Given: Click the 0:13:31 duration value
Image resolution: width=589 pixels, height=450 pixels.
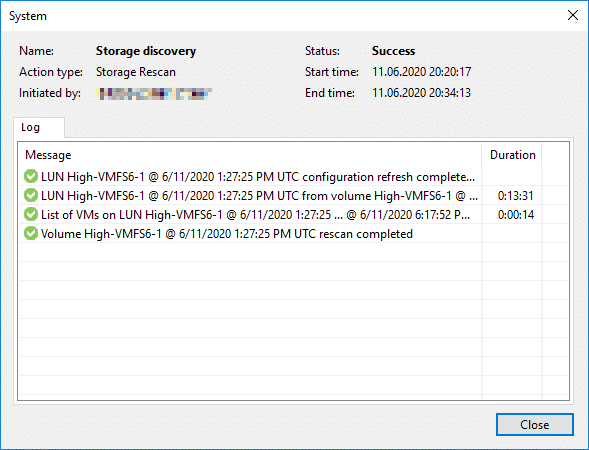Looking at the screenshot, I should coord(515,196).
